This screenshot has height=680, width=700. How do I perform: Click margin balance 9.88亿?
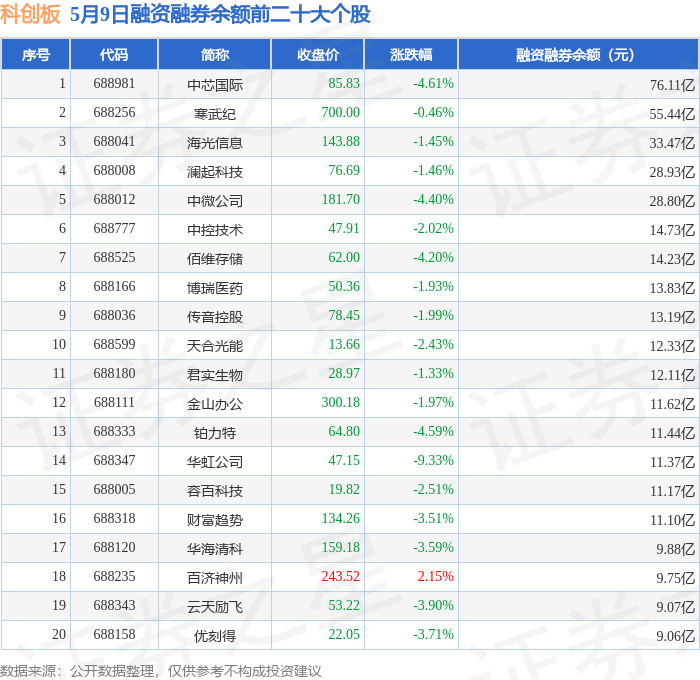tap(675, 549)
